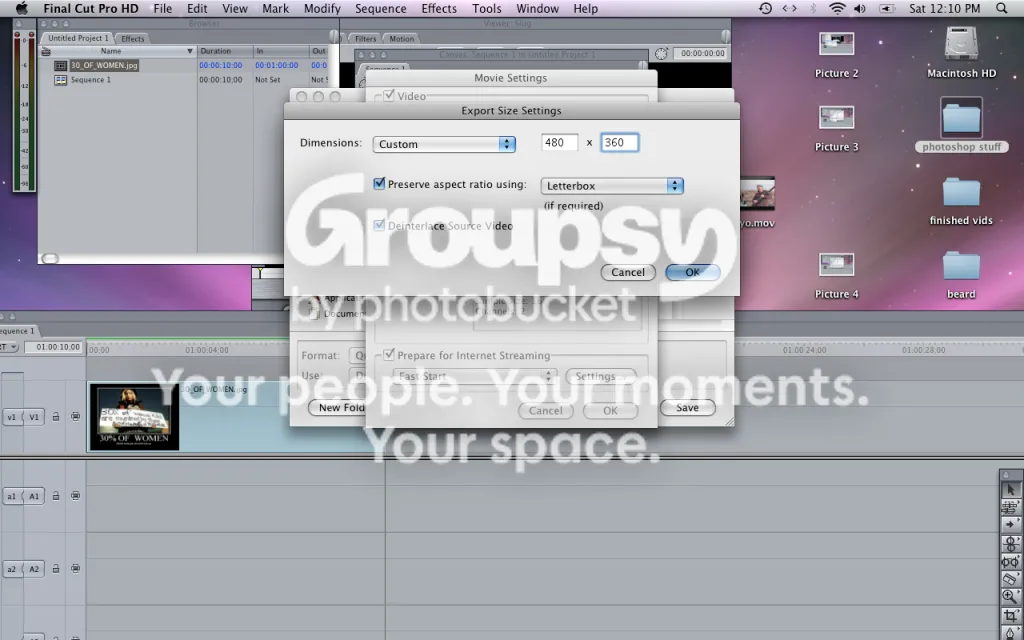Pick the Razor Blade tool

click(x=1010, y=579)
